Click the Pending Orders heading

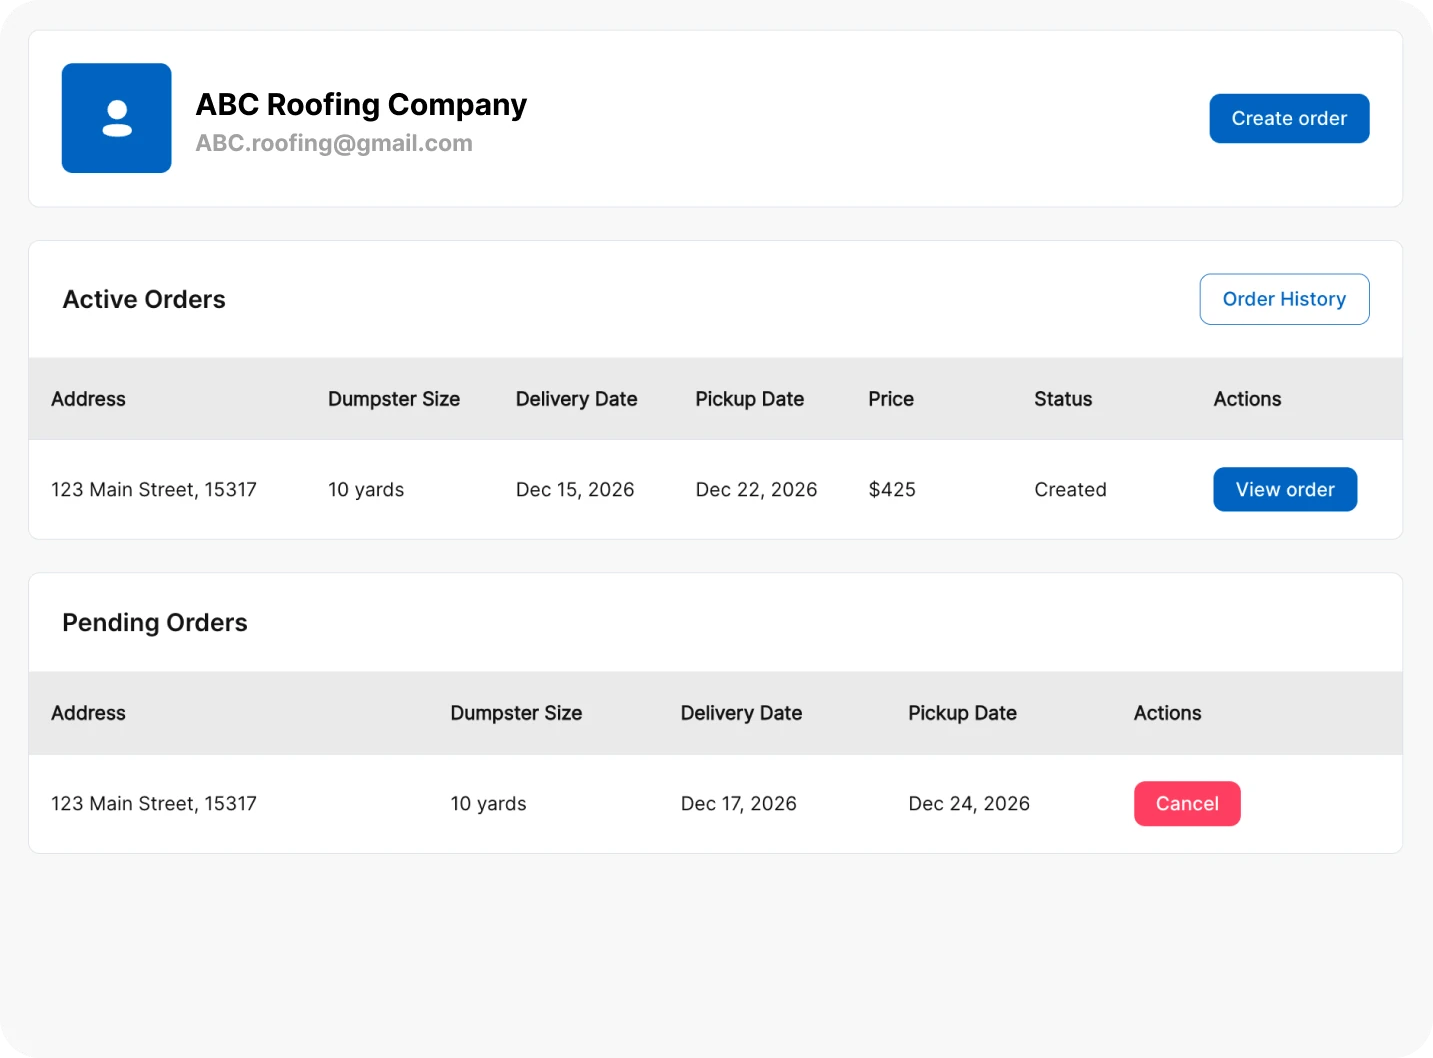(155, 622)
